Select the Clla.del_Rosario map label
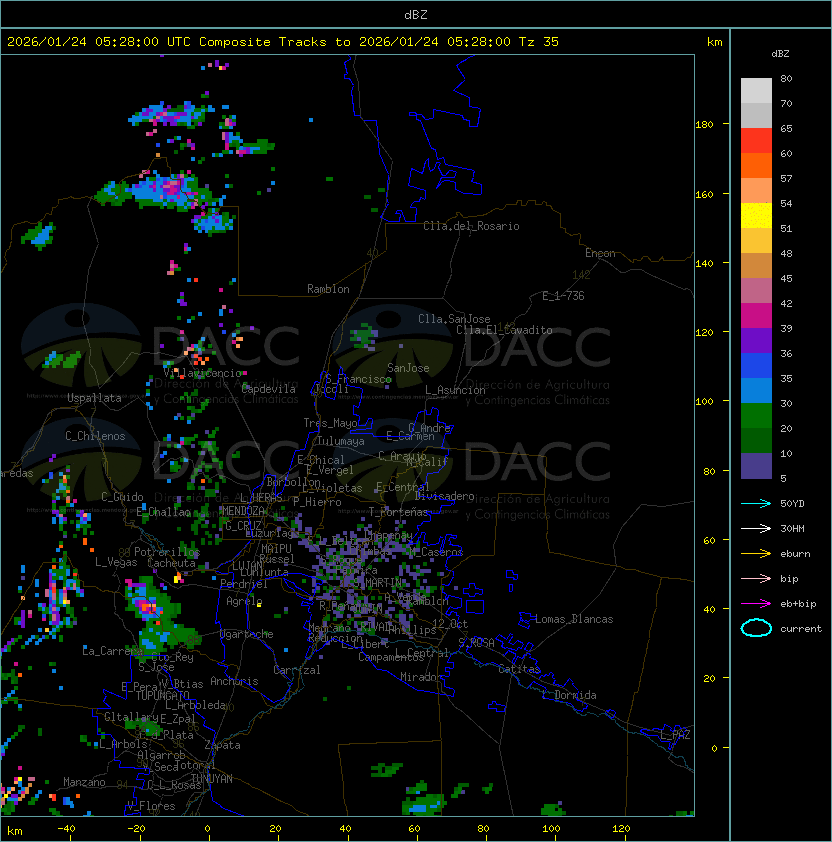Viewport: 832px width, 842px height. (x=471, y=226)
